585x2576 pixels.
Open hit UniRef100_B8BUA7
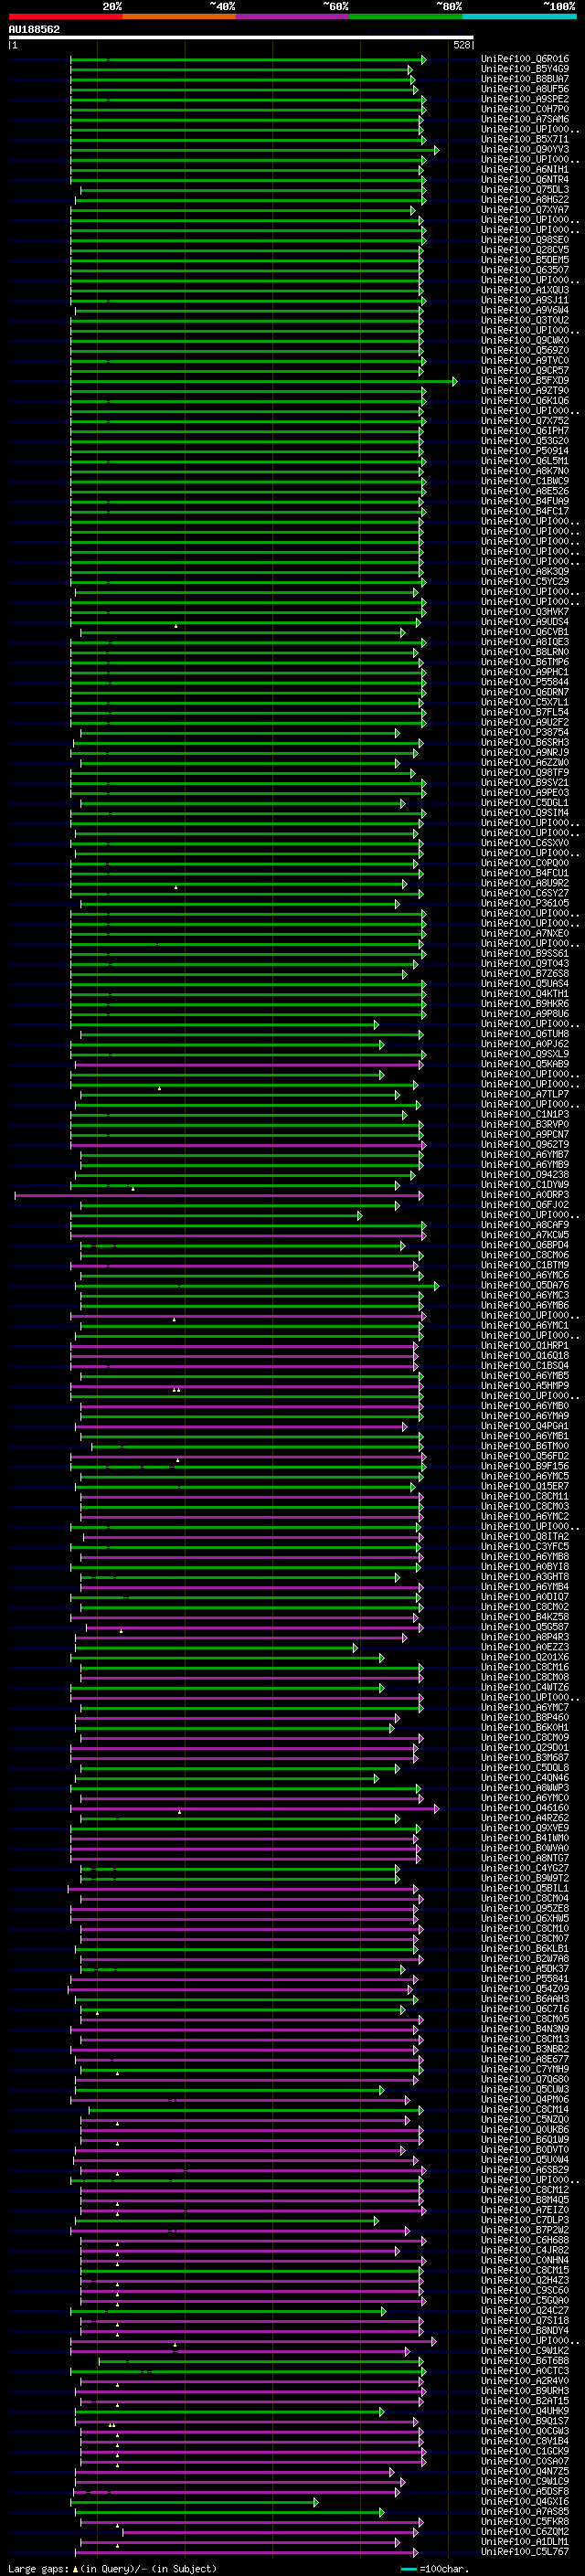525,79
